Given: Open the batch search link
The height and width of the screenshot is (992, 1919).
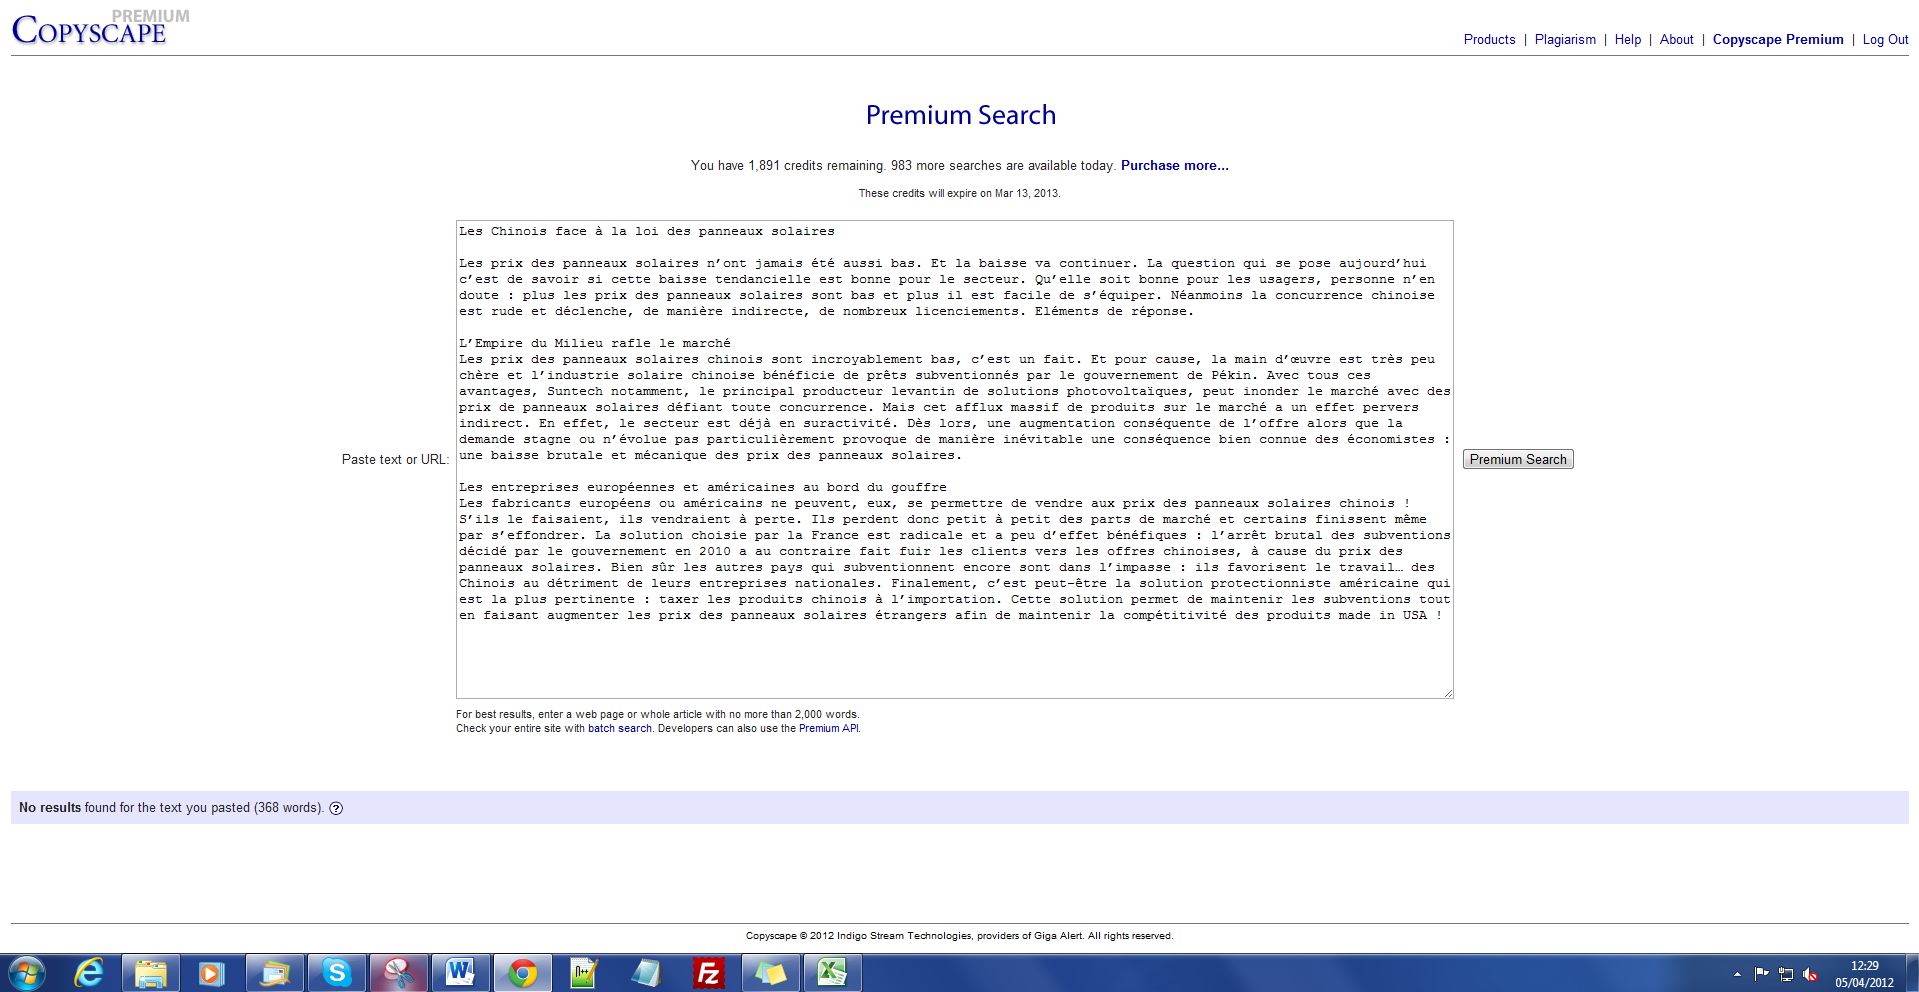Looking at the screenshot, I should [x=619, y=729].
